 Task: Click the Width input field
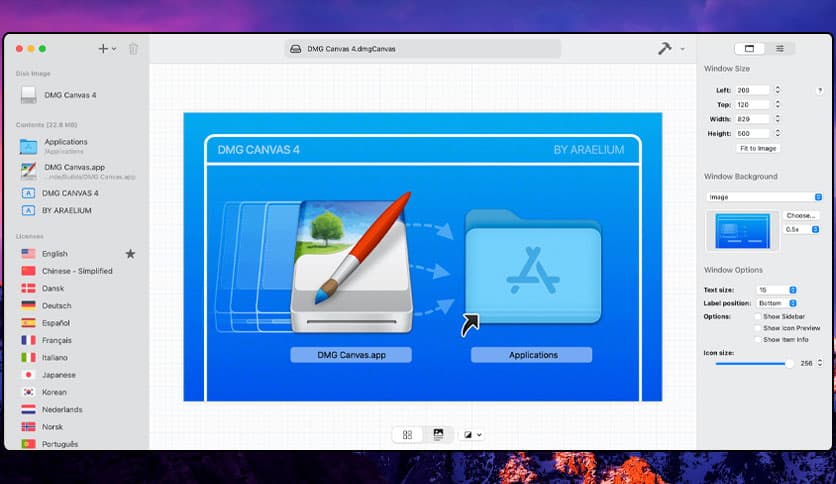[752, 119]
